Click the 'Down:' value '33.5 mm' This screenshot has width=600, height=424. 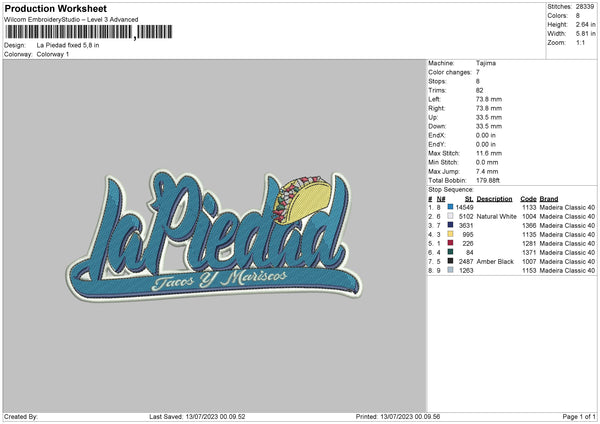489,126
